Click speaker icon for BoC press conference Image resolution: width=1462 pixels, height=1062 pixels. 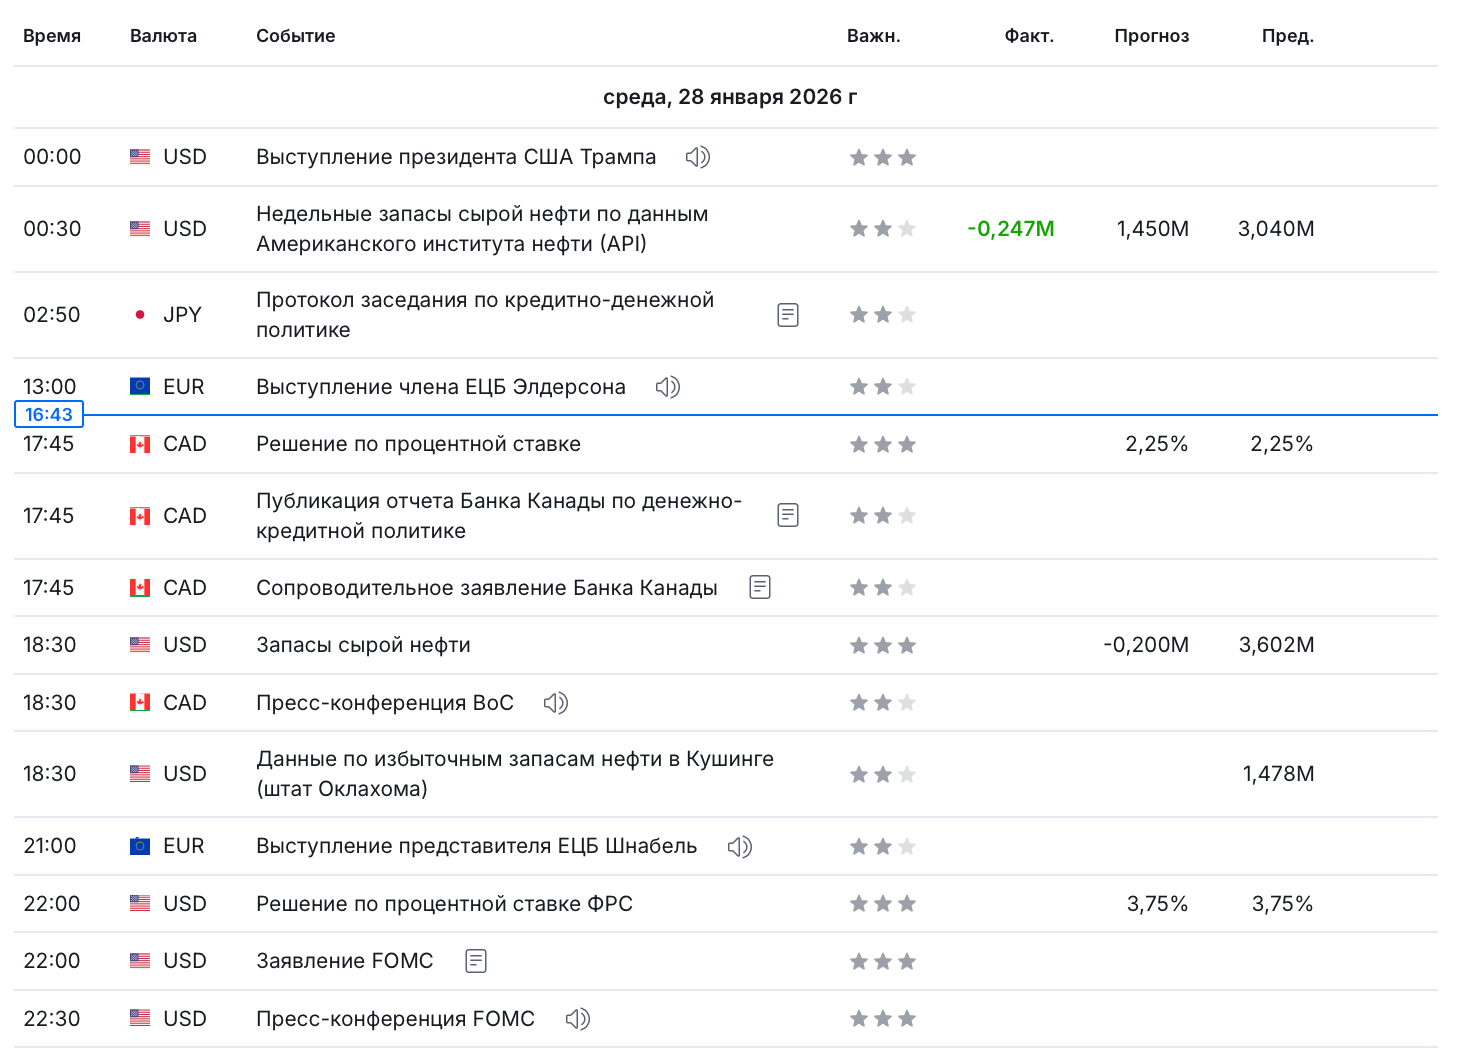(555, 703)
